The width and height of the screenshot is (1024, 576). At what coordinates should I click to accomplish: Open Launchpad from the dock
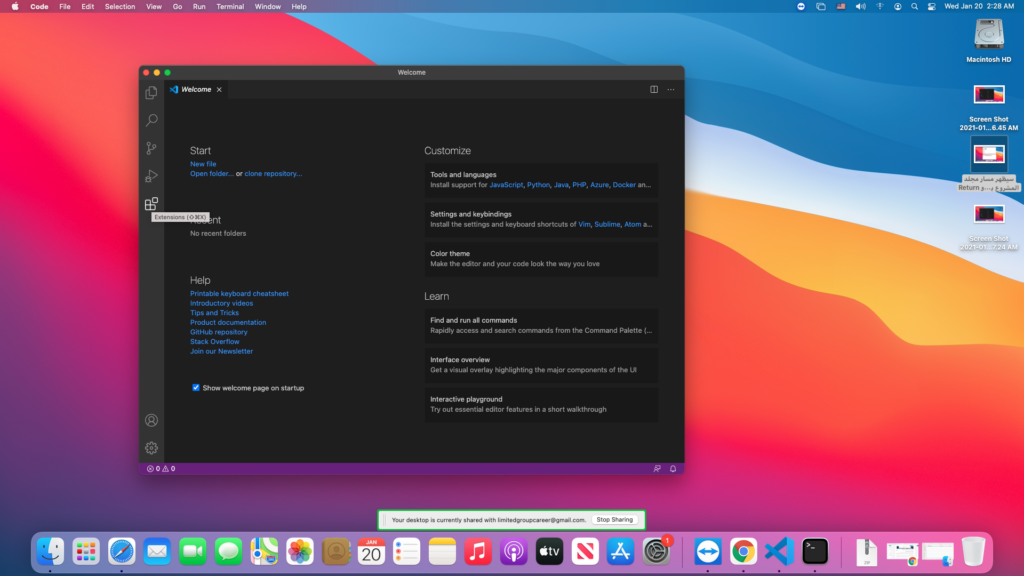tap(86, 552)
